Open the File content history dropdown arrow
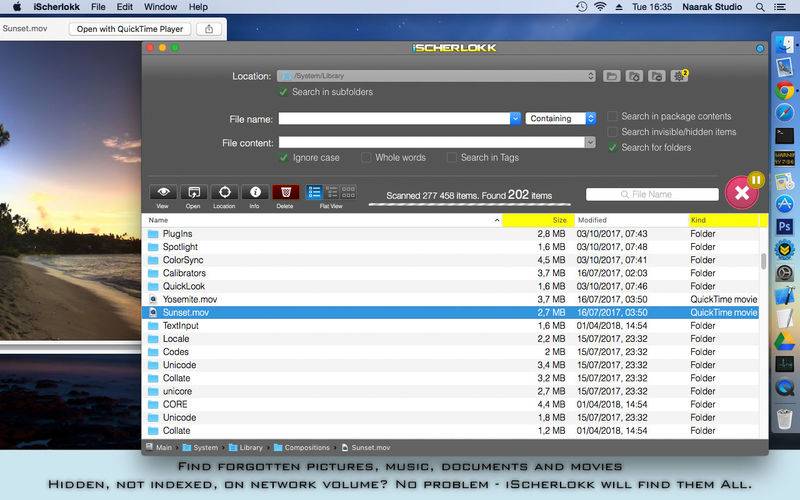Screen dimensions: 800x500 pos(590,142)
